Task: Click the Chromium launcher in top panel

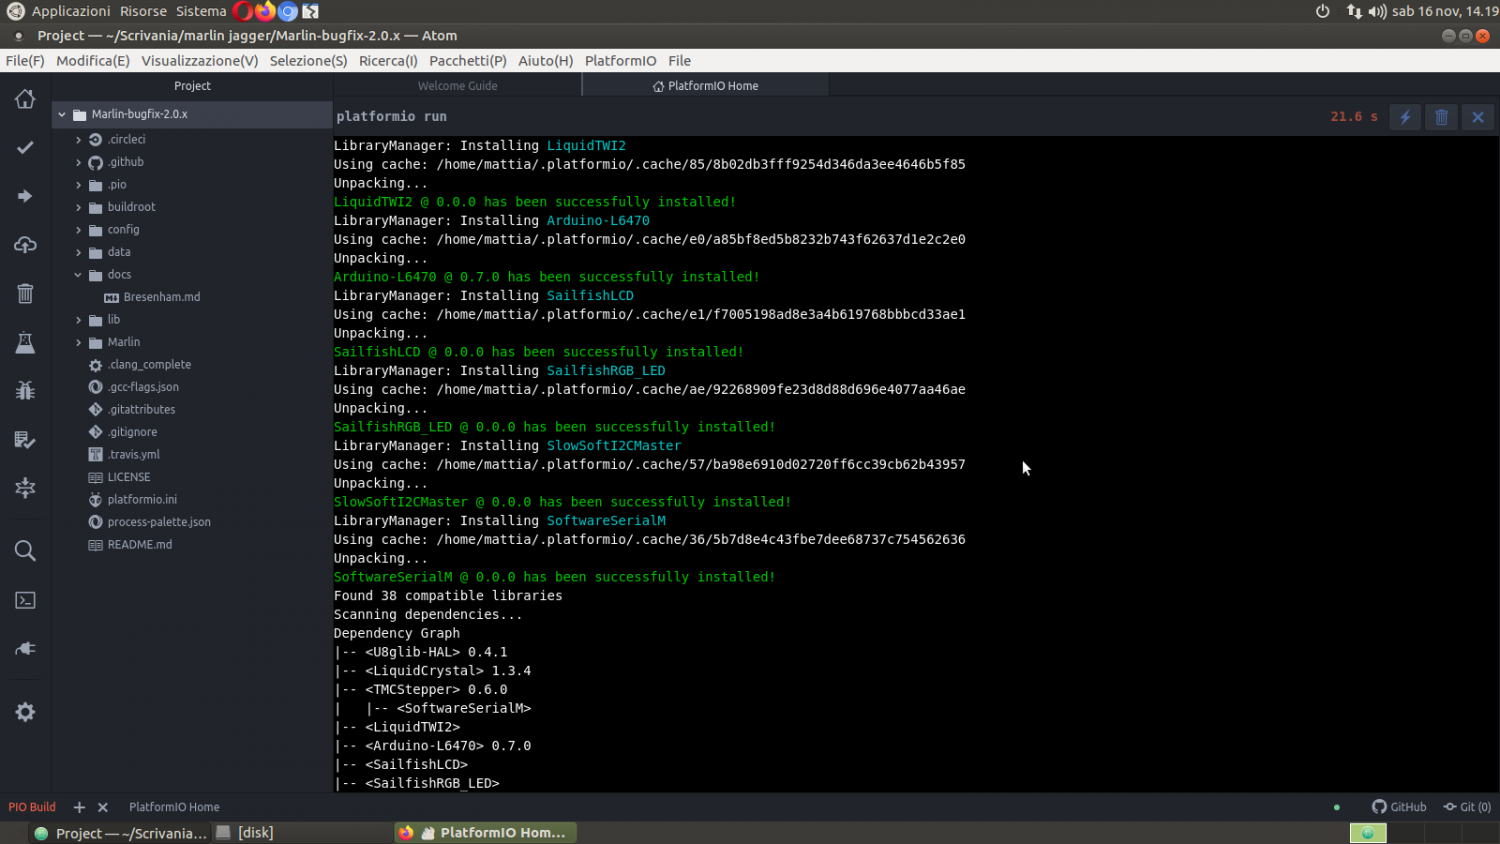Action: pos(288,11)
